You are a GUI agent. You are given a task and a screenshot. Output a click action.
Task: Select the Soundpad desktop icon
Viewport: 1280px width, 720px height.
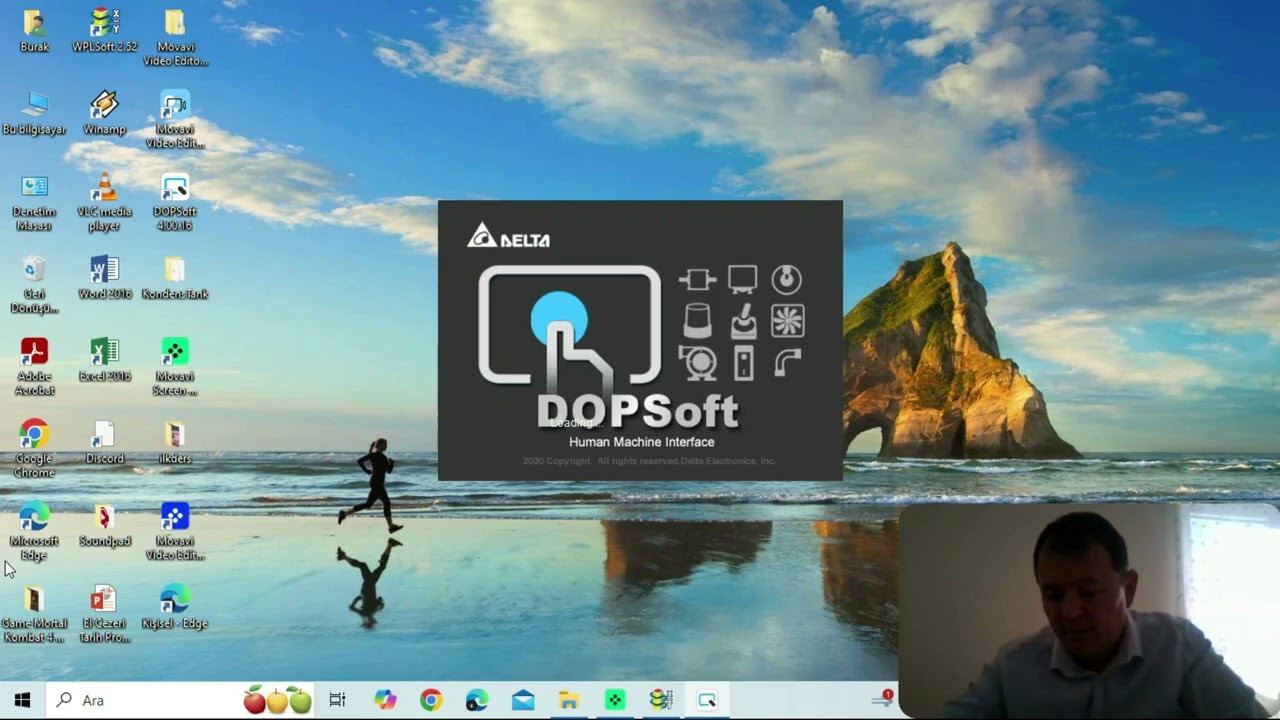pos(104,525)
